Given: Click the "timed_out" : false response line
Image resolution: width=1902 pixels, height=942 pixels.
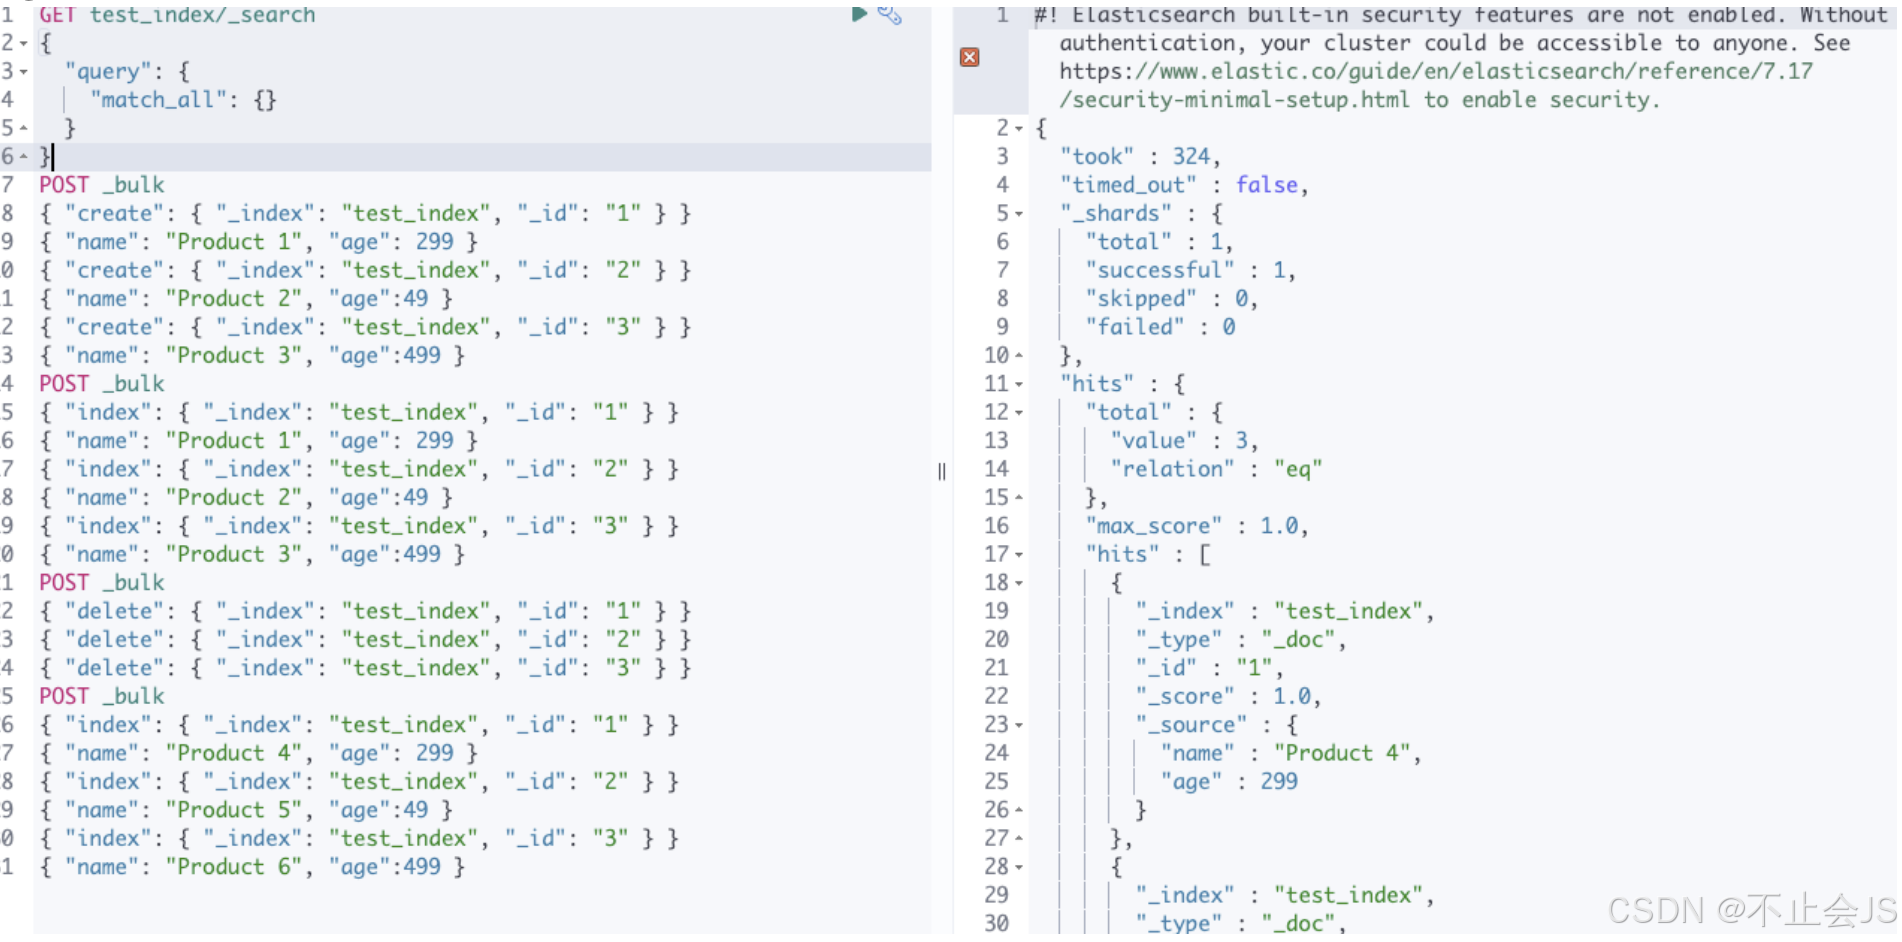Looking at the screenshot, I should click(x=1184, y=185).
